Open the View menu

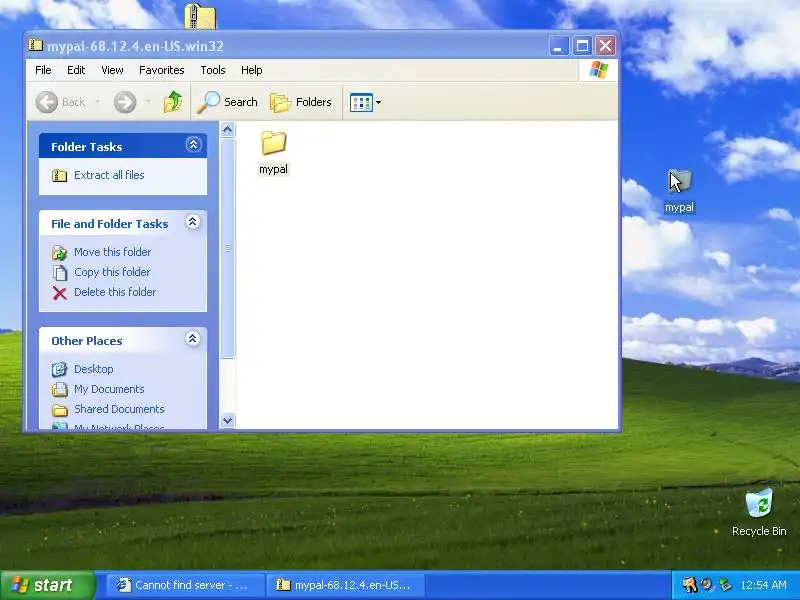(x=112, y=70)
